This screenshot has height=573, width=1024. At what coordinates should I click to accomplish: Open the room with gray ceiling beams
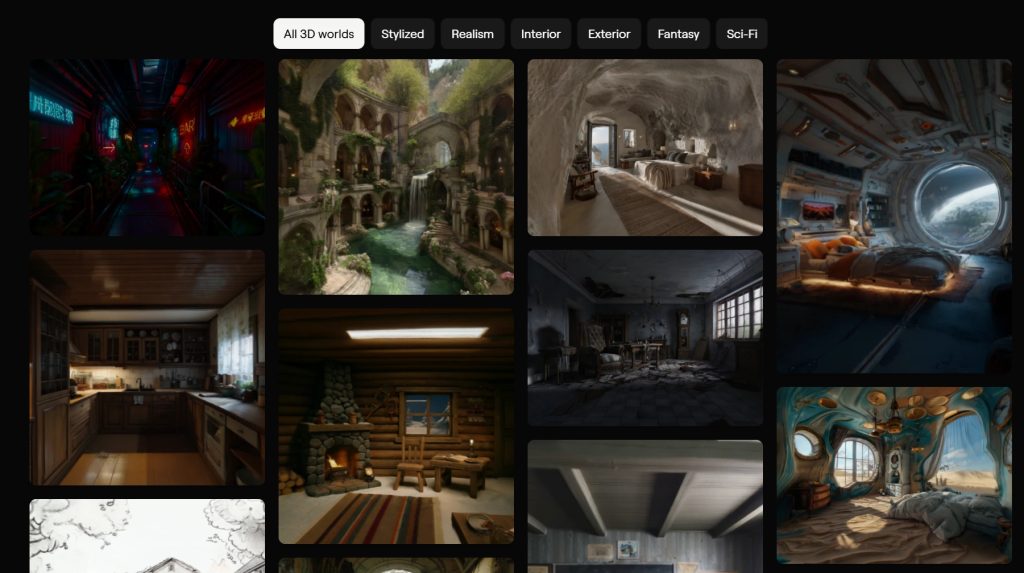pyautogui.click(x=645, y=506)
